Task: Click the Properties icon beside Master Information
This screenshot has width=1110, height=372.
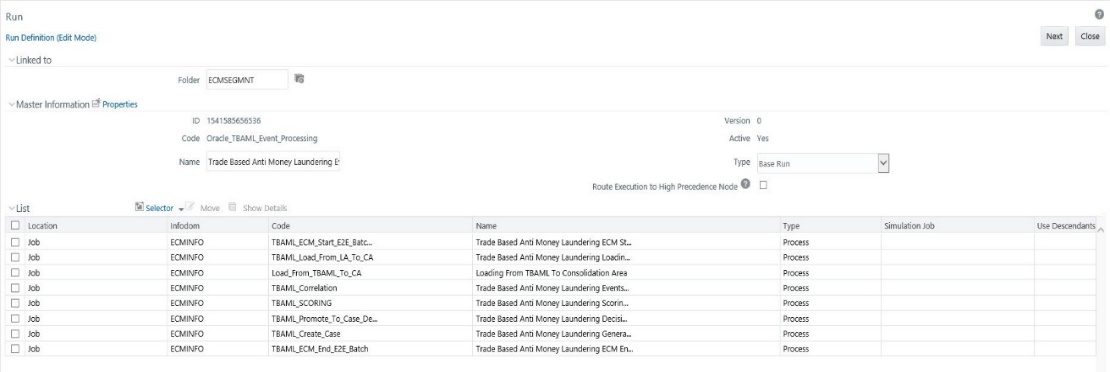Action: click(96, 104)
